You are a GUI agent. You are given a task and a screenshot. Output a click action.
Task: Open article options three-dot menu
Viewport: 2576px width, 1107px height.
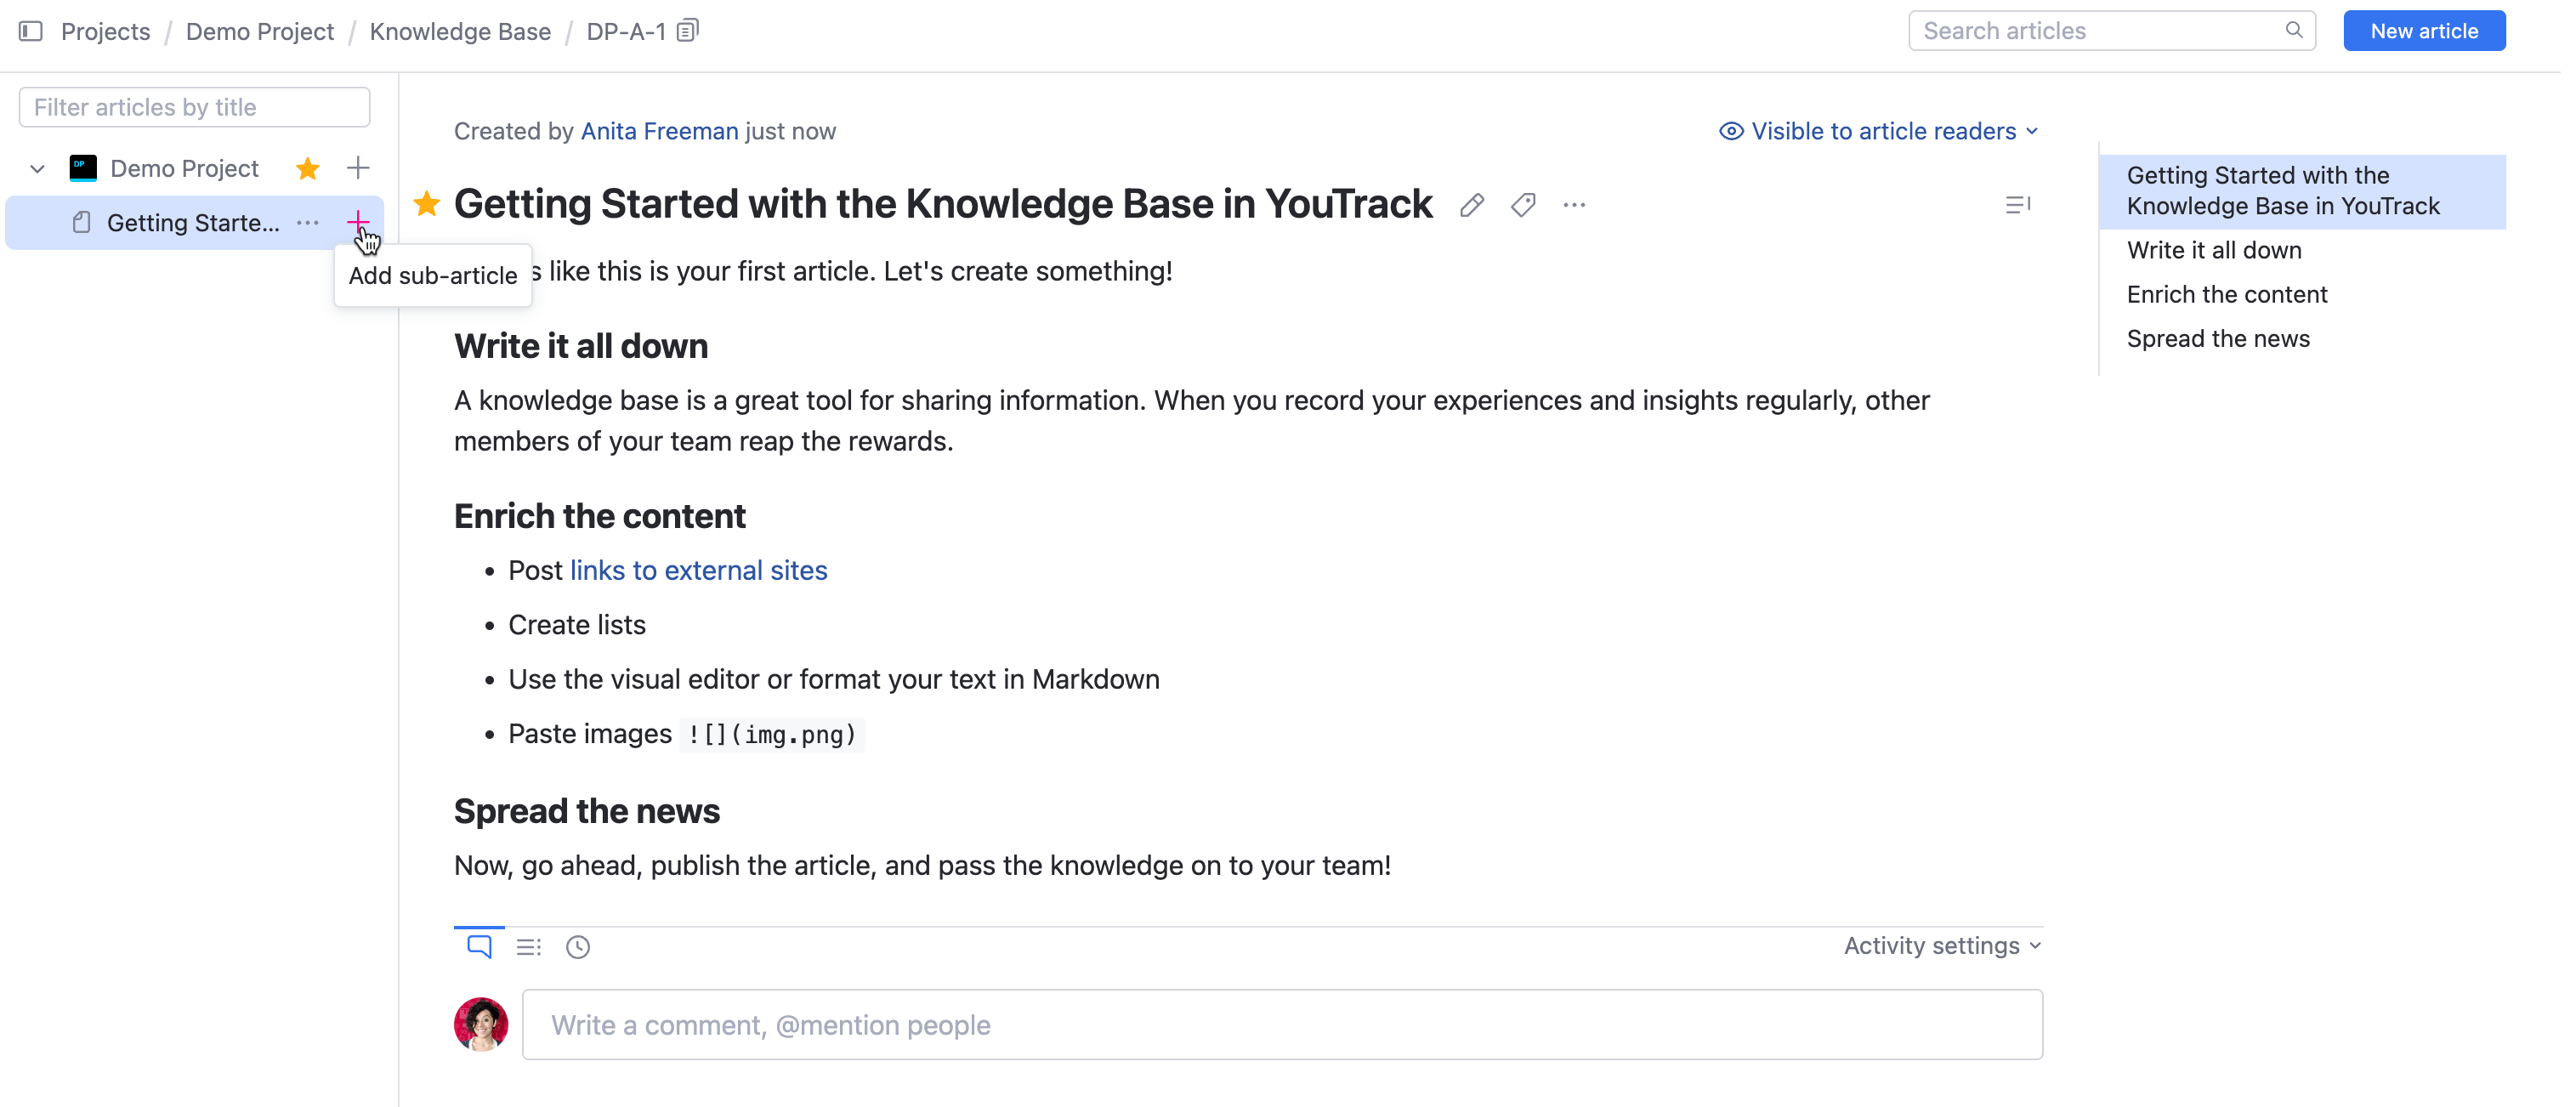click(x=1574, y=205)
